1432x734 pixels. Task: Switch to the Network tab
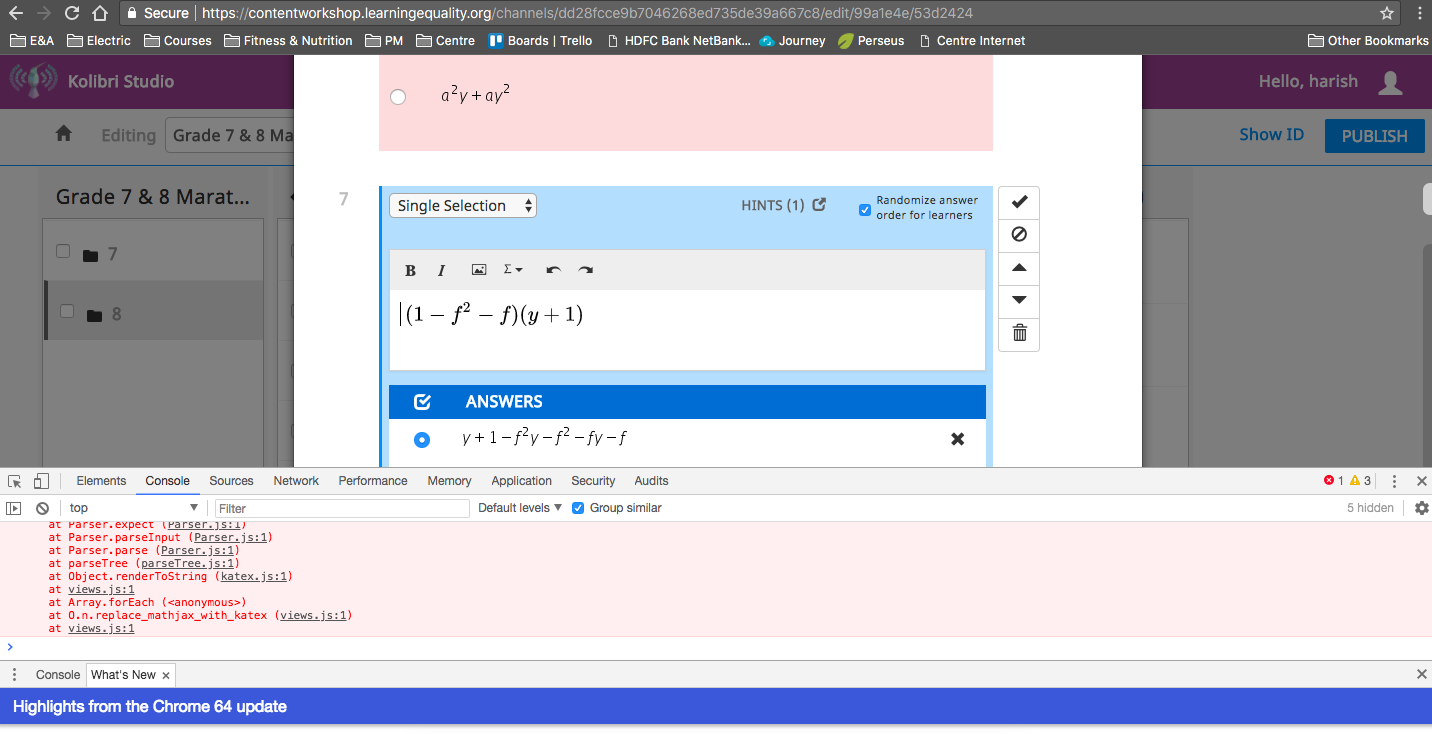pyautogui.click(x=296, y=481)
